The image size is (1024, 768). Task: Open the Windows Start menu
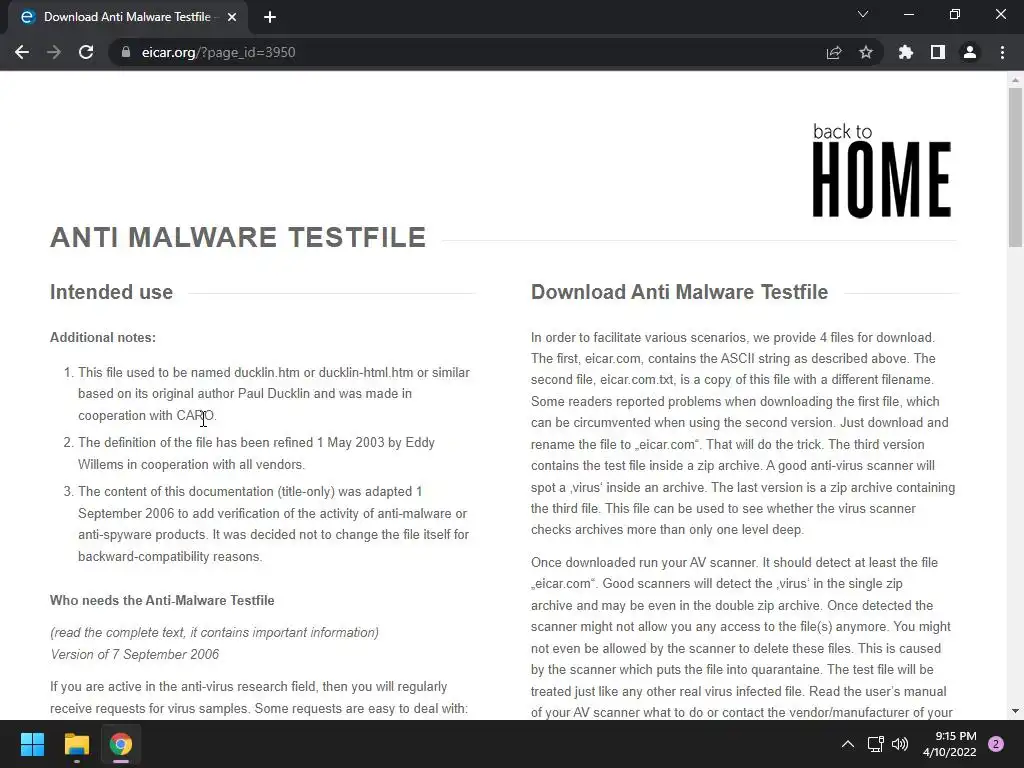tap(32, 744)
